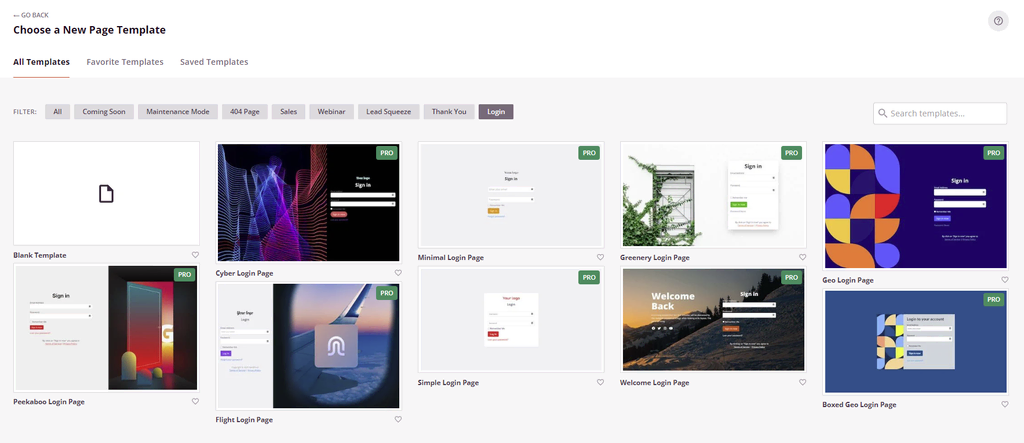
Task: Filter templates by Maintenance Mode
Action: [178, 112]
